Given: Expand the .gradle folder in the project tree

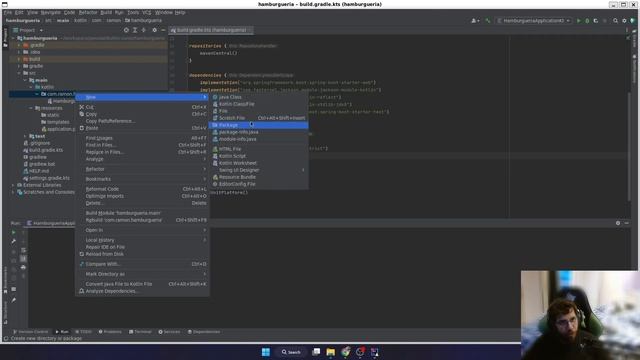Looking at the screenshot, I should click(x=19, y=45).
